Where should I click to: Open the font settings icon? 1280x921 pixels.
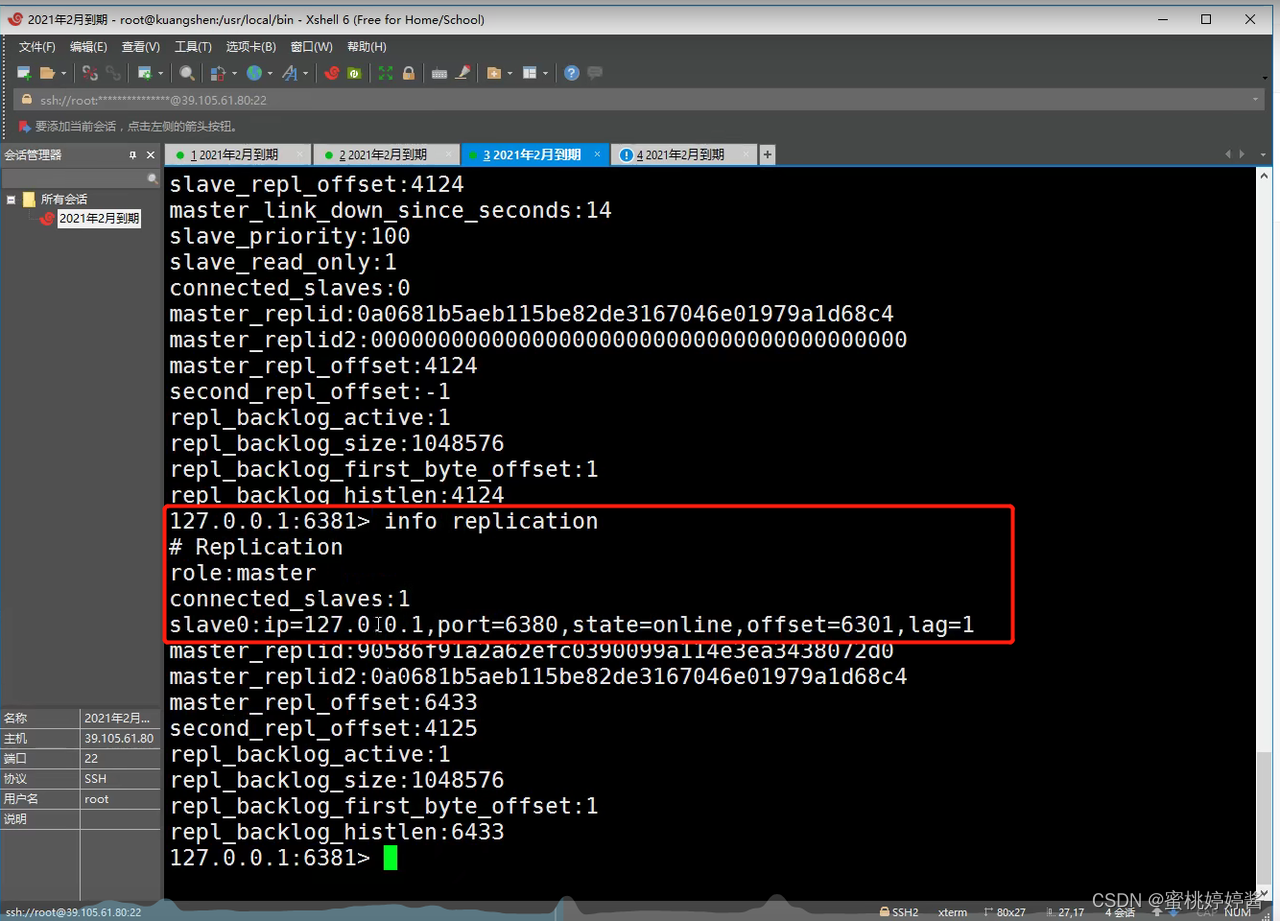290,73
